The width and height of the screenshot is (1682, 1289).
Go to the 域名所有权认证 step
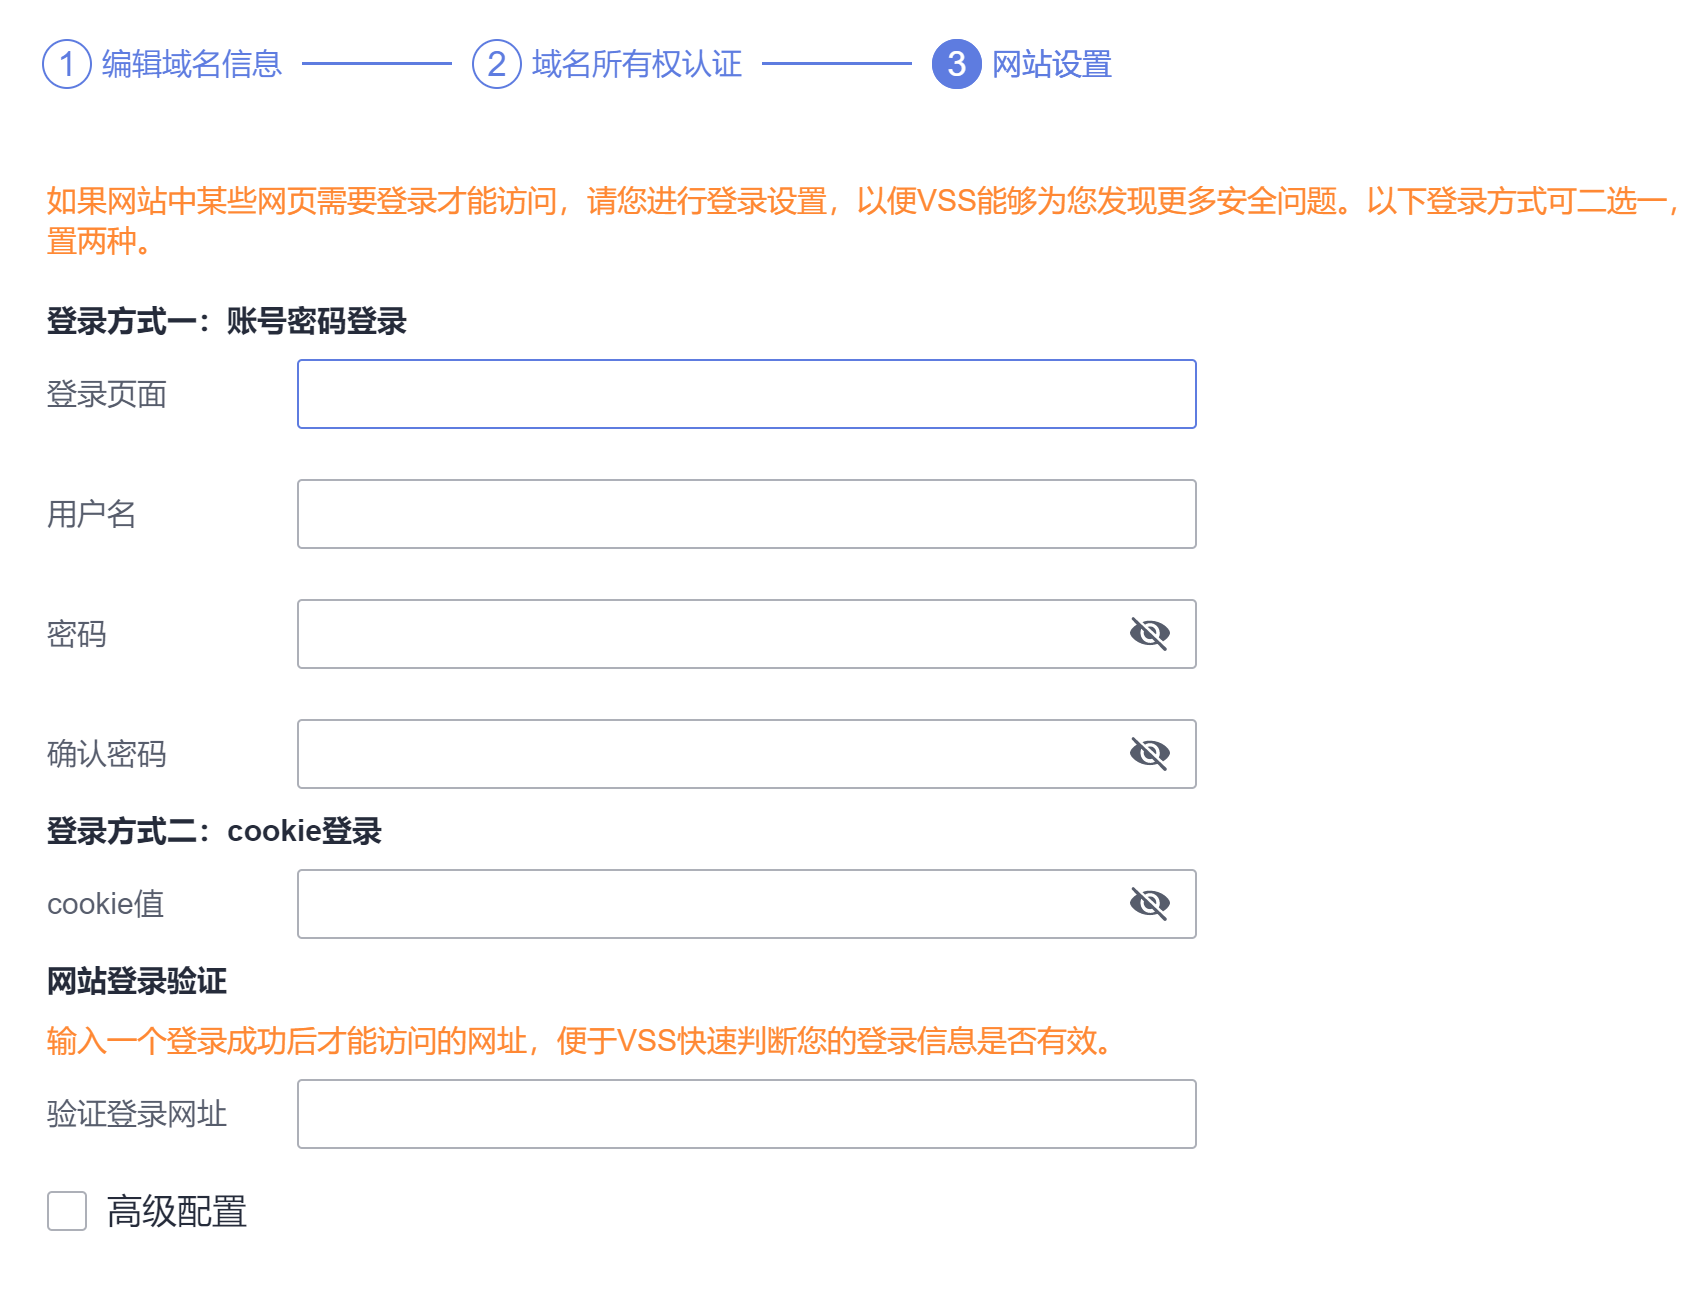(x=637, y=64)
